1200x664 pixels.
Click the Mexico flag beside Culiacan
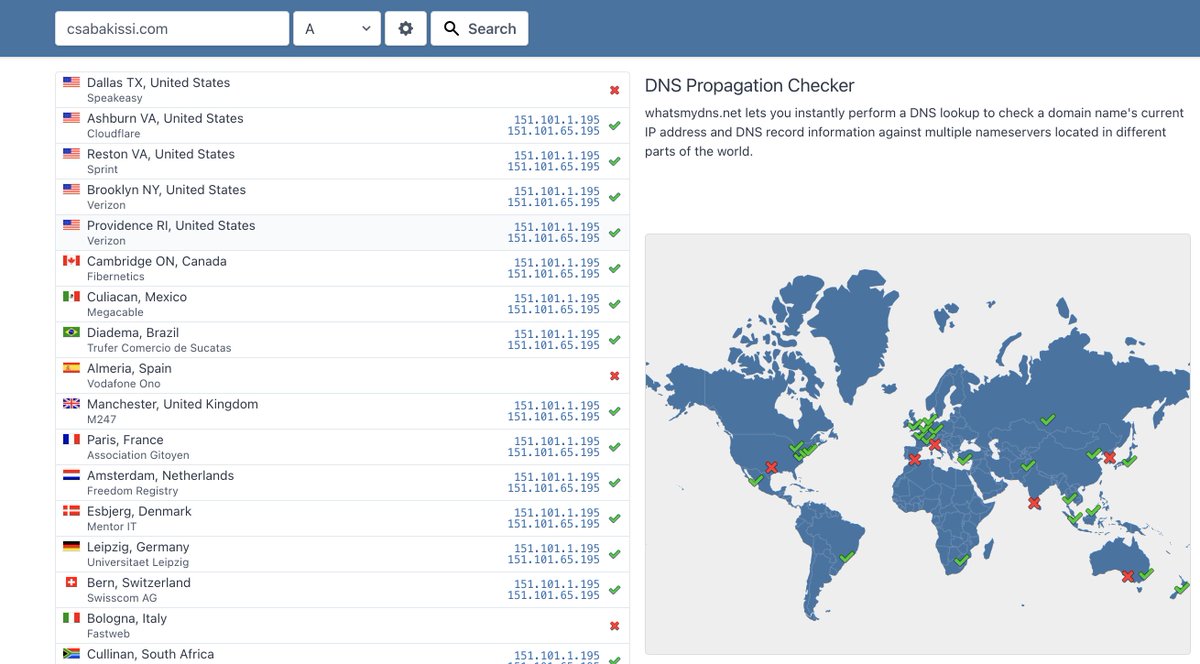pyautogui.click(x=71, y=297)
